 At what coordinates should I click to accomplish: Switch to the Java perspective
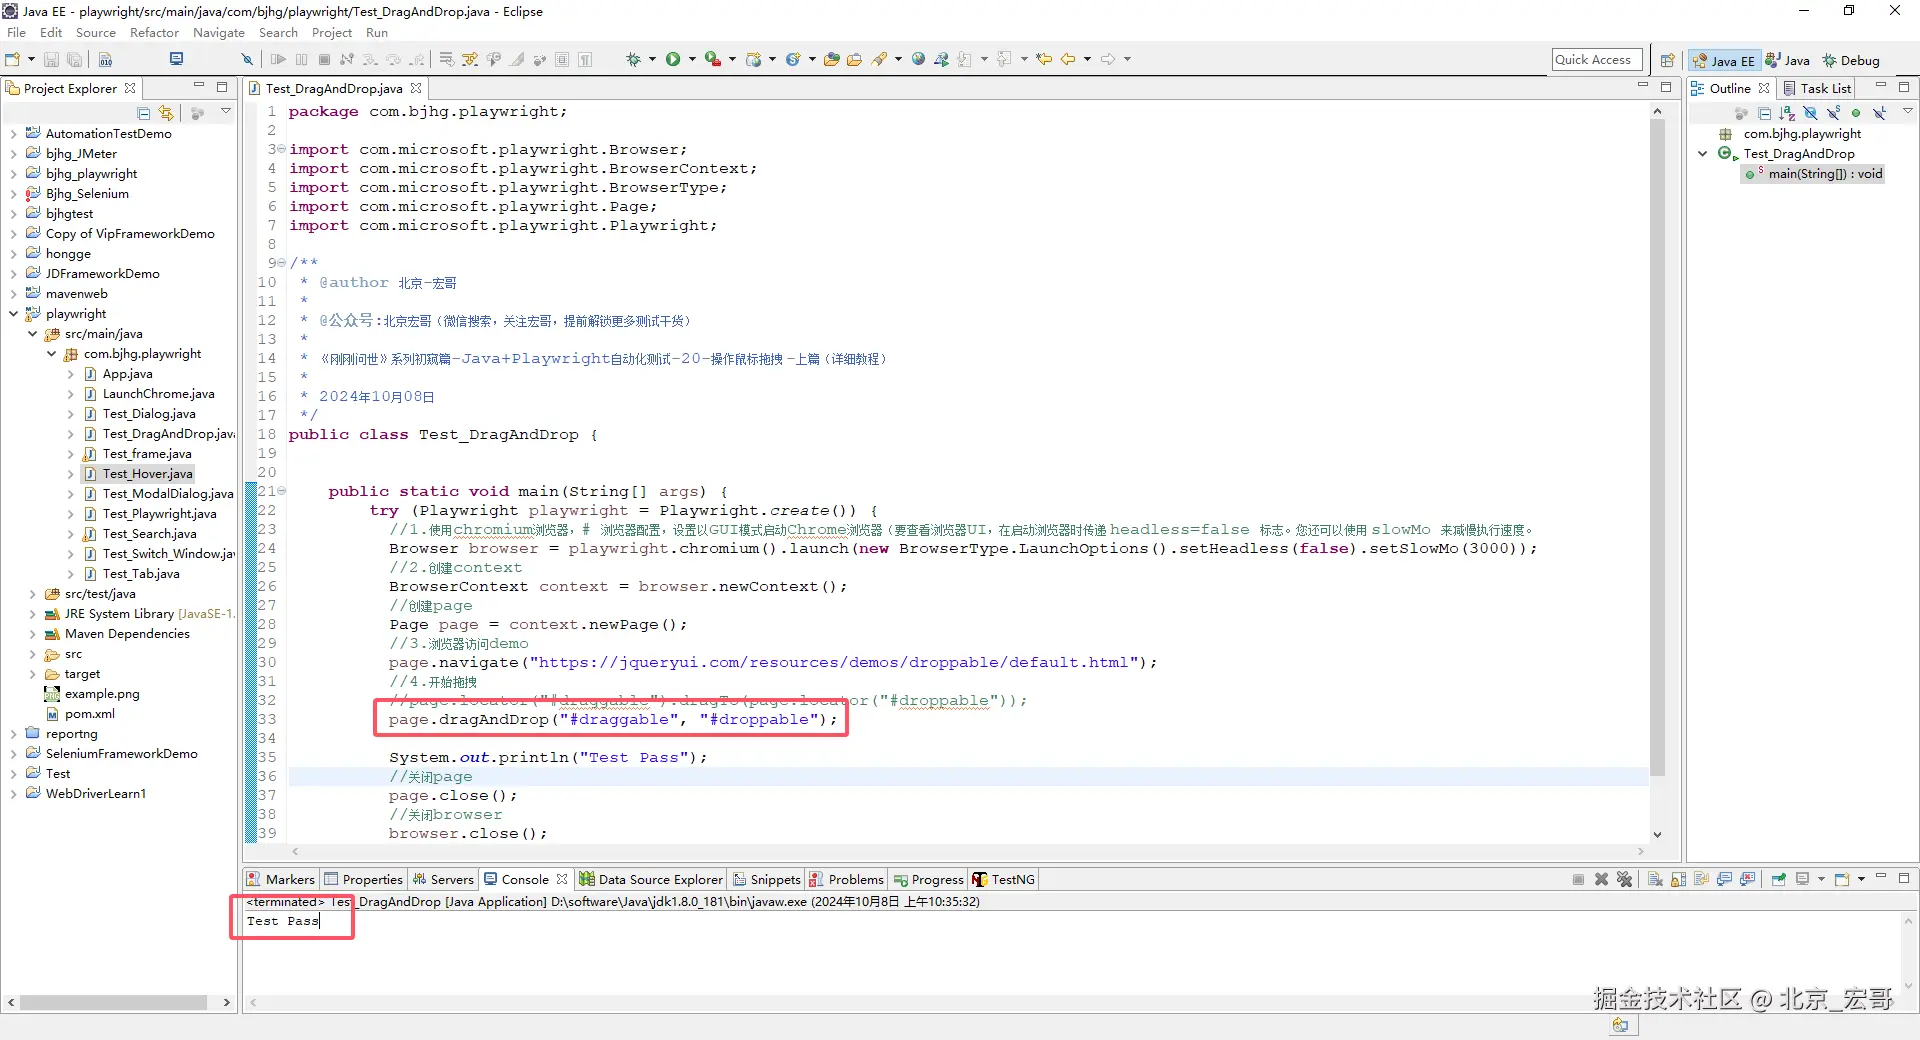(1788, 60)
